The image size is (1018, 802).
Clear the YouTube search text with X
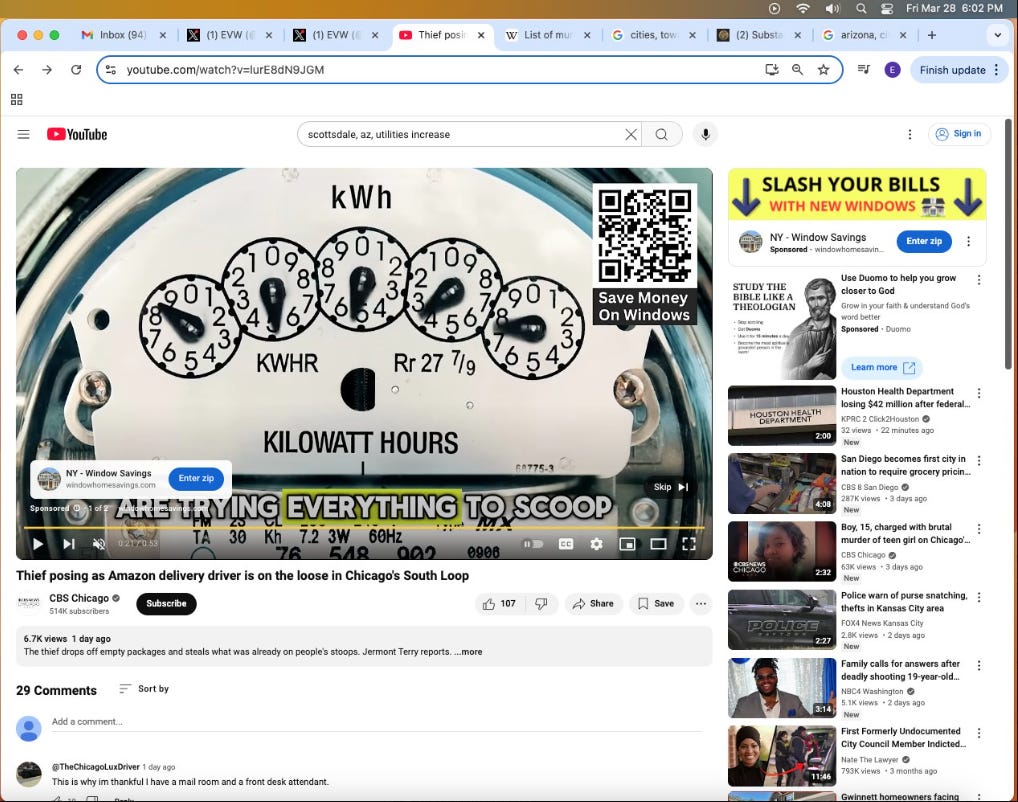point(630,134)
